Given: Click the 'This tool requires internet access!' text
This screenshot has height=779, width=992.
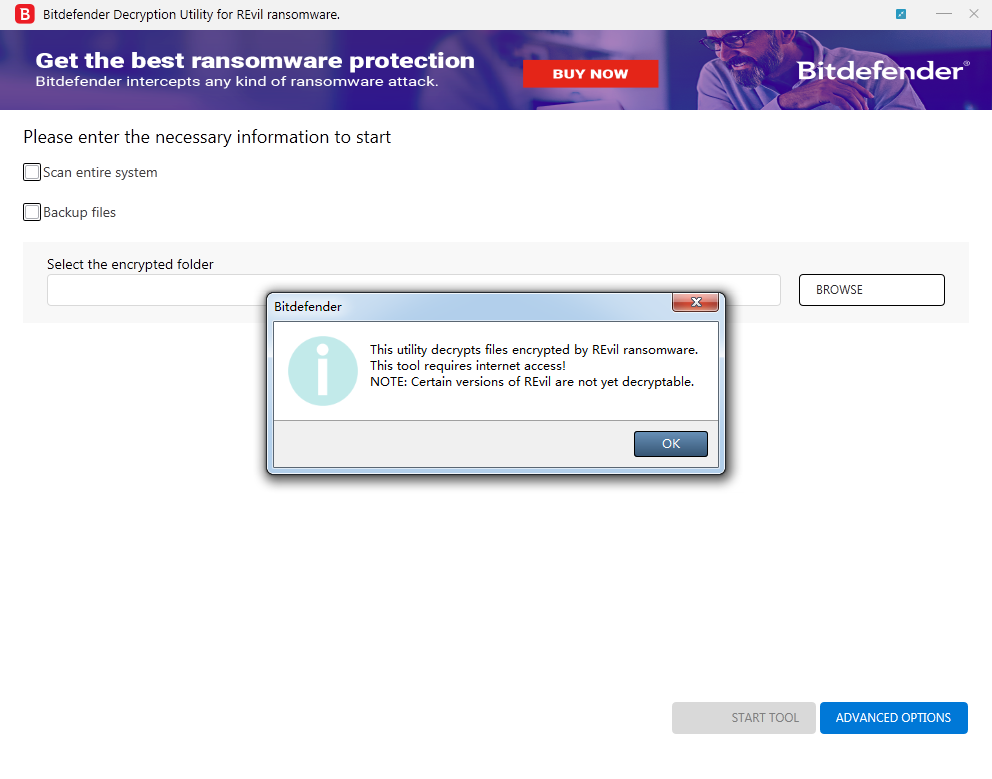Looking at the screenshot, I should [x=468, y=366].
